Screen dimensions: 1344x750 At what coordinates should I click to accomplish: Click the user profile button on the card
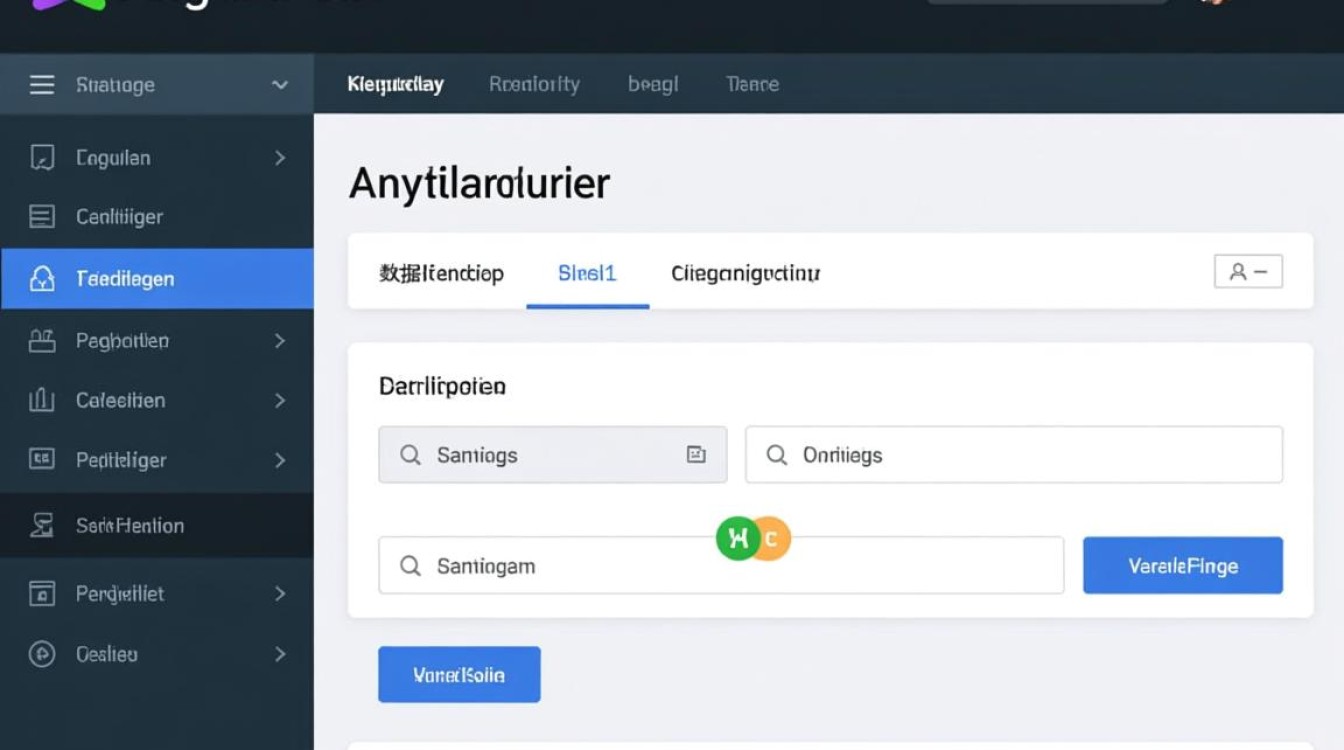point(1248,271)
